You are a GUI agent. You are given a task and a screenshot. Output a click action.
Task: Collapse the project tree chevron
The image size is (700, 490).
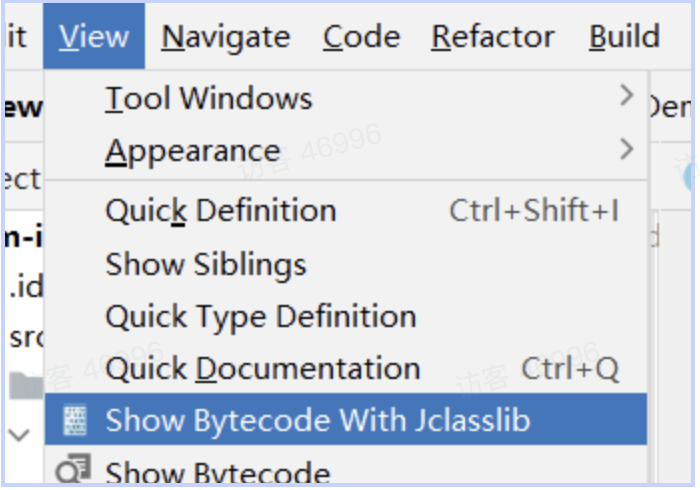click(20, 434)
